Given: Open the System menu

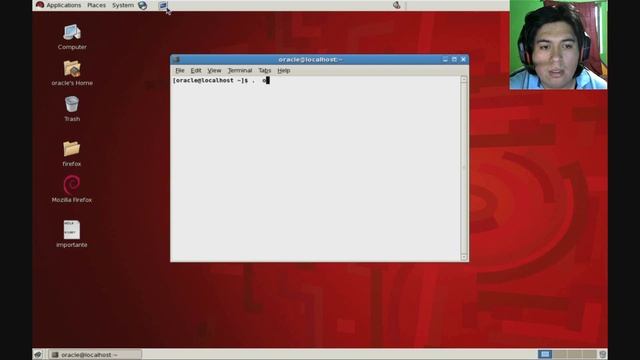Looking at the screenshot, I should click(123, 5).
